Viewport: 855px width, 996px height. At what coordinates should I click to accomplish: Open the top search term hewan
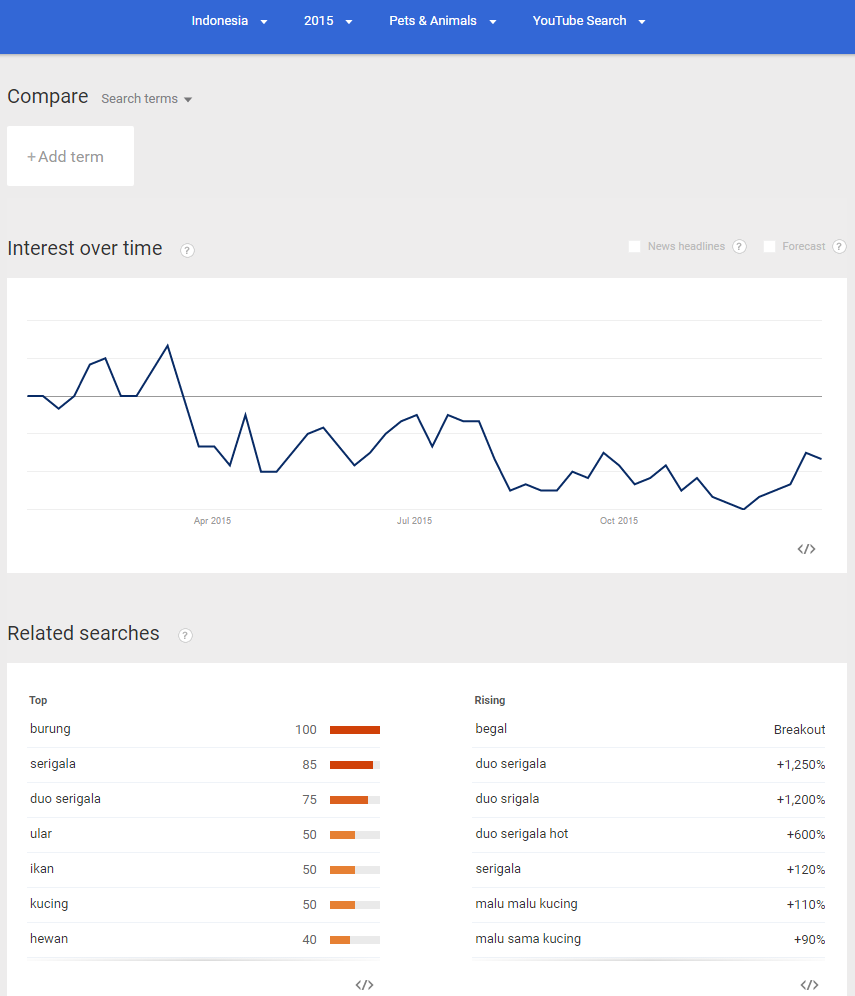tap(49, 939)
